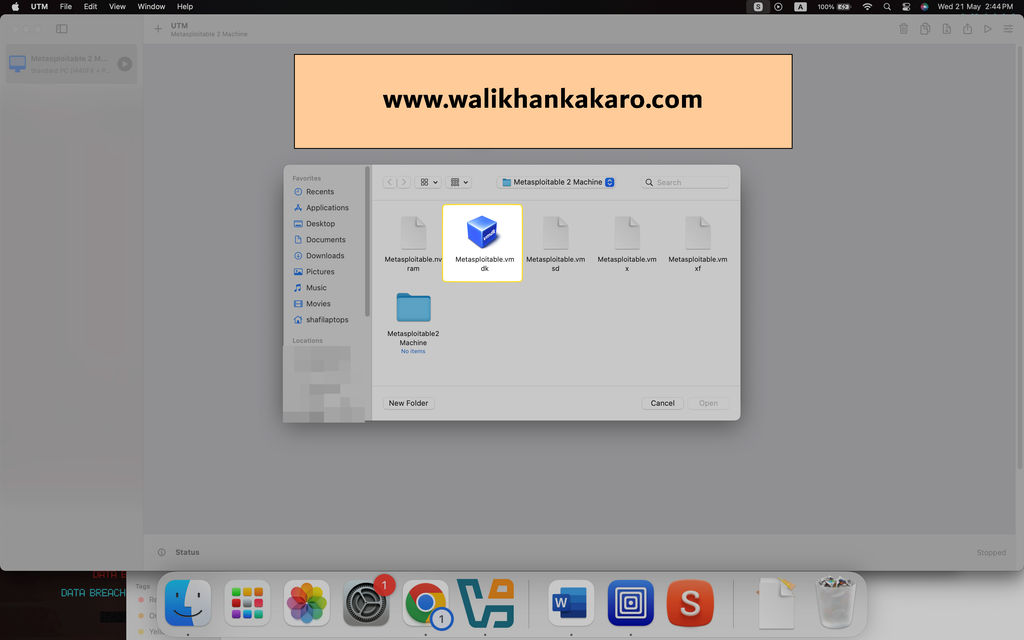Open the Edit menu
Screen dimensions: 1024x640
(90, 7)
